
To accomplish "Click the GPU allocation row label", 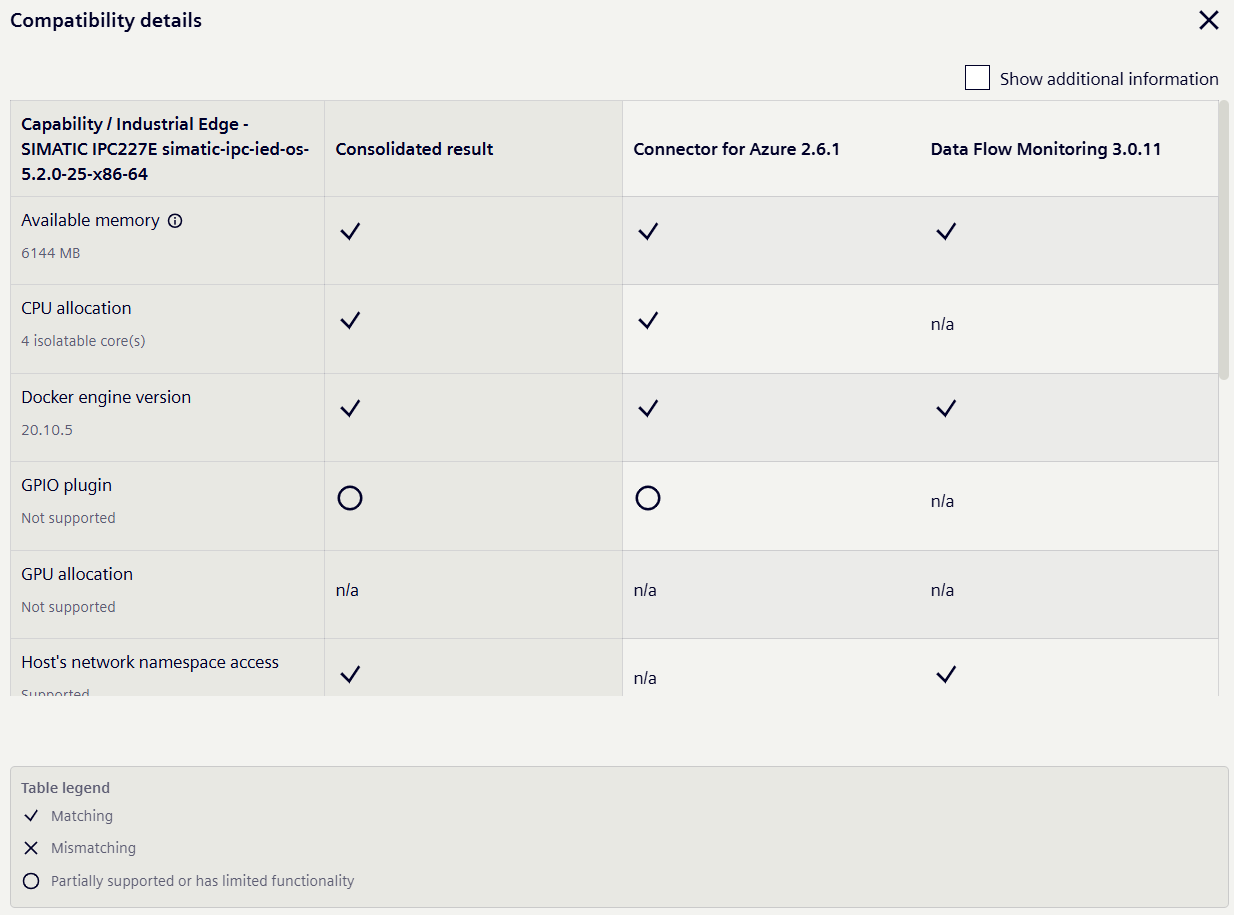I will [77, 574].
